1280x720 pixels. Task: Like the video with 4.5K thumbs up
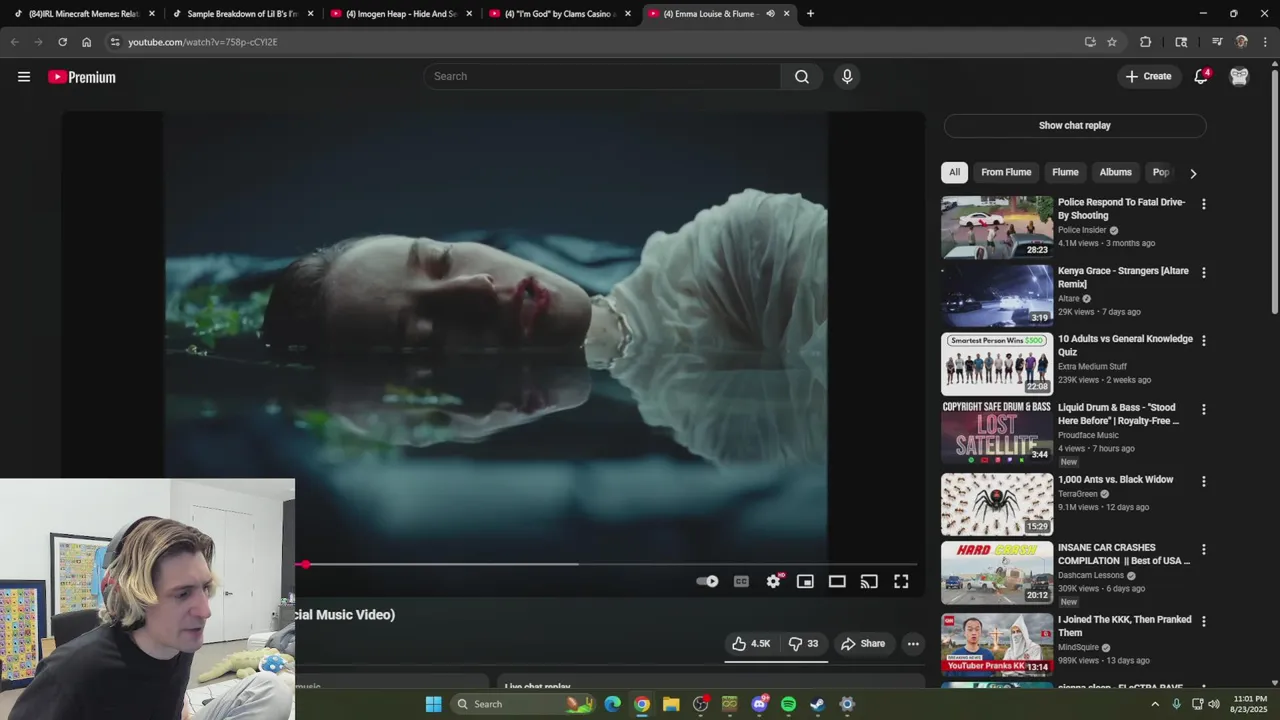pos(751,644)
